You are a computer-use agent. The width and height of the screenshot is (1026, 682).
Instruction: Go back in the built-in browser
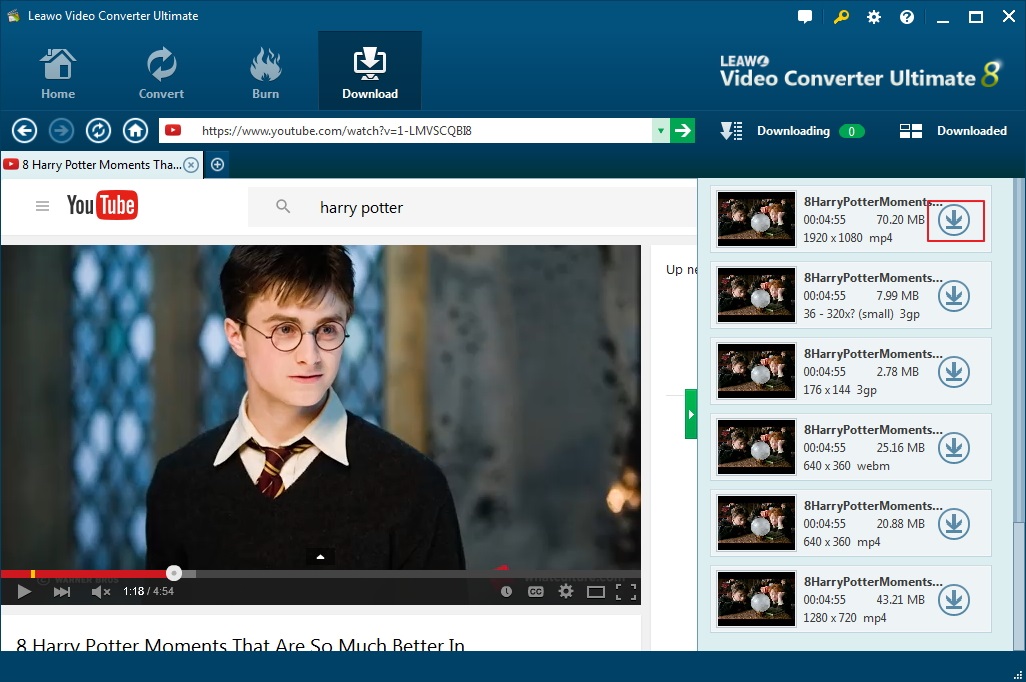point(24,131)
